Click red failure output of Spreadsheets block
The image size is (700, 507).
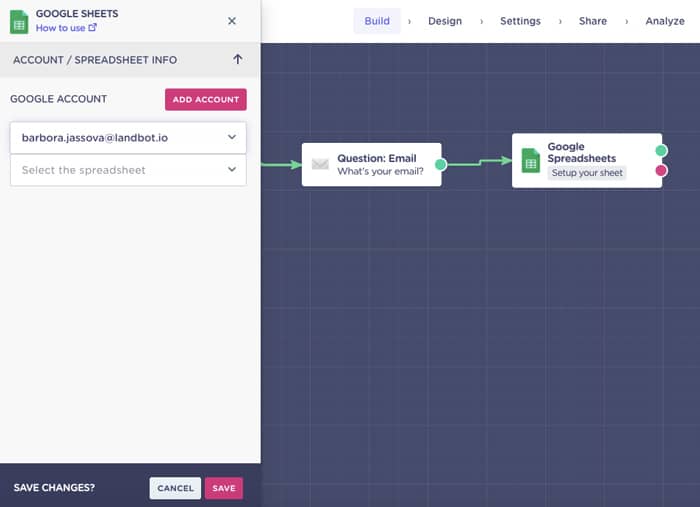point(661,170)
